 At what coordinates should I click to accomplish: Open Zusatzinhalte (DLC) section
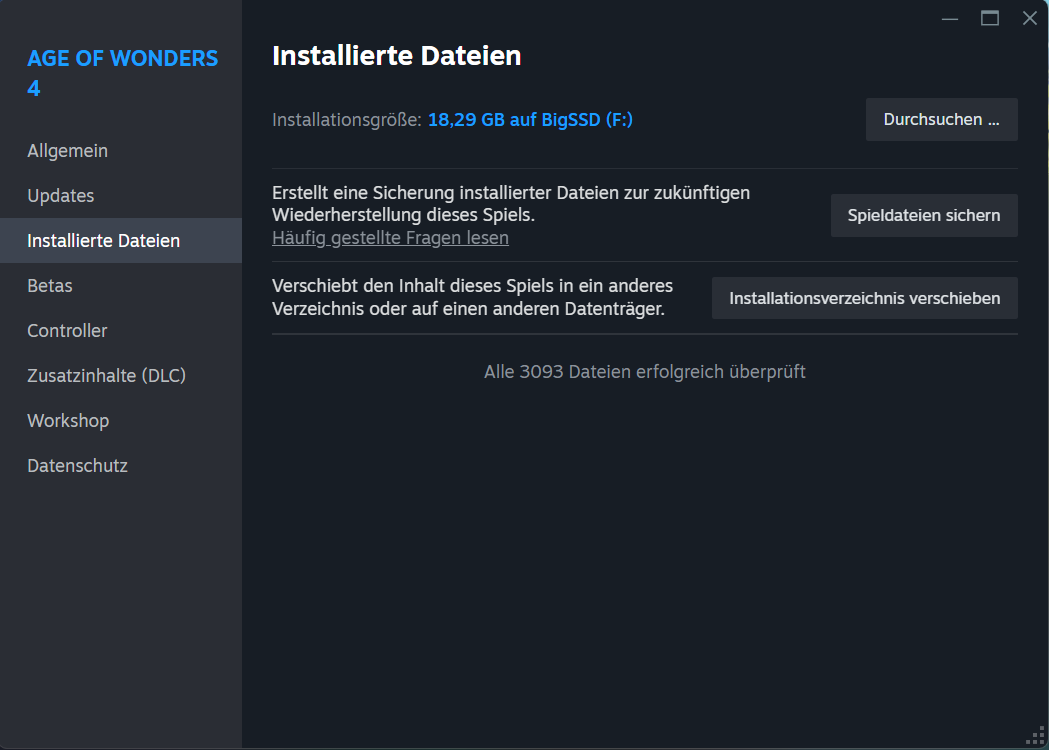point(120,375)
